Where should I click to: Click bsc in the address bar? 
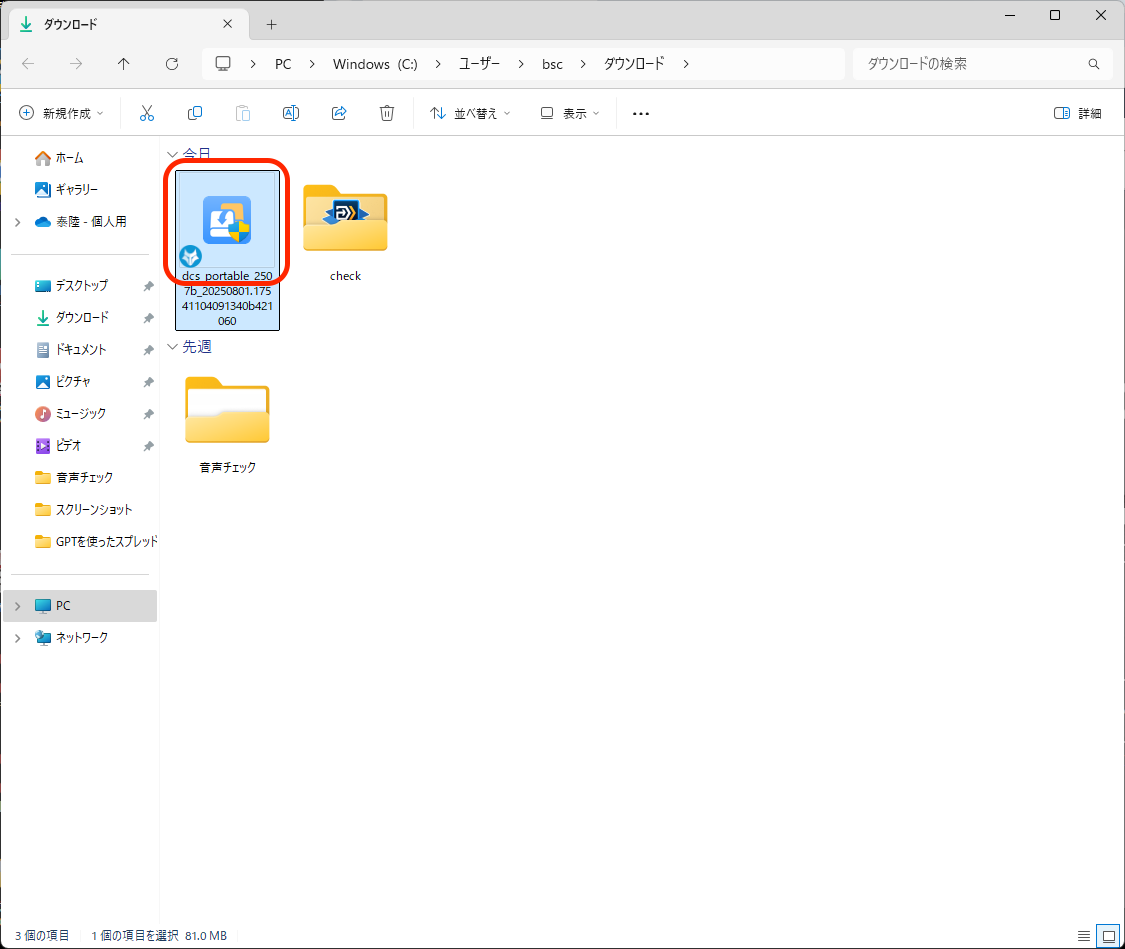pos(552,64)
